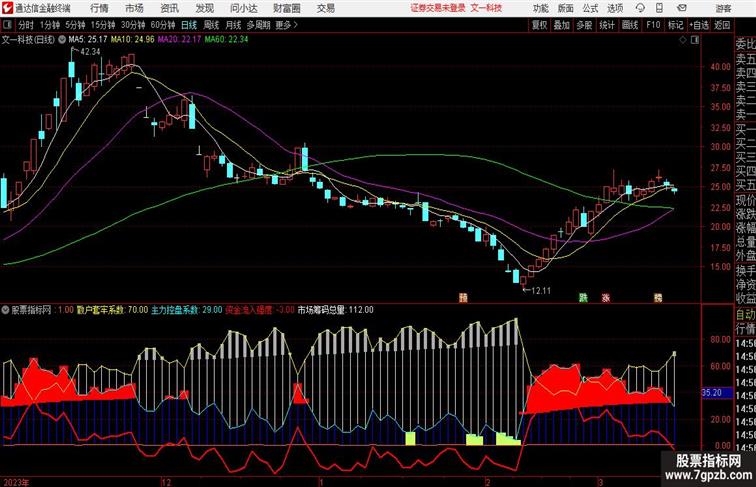Open the 交易 menu

point(326,8)
